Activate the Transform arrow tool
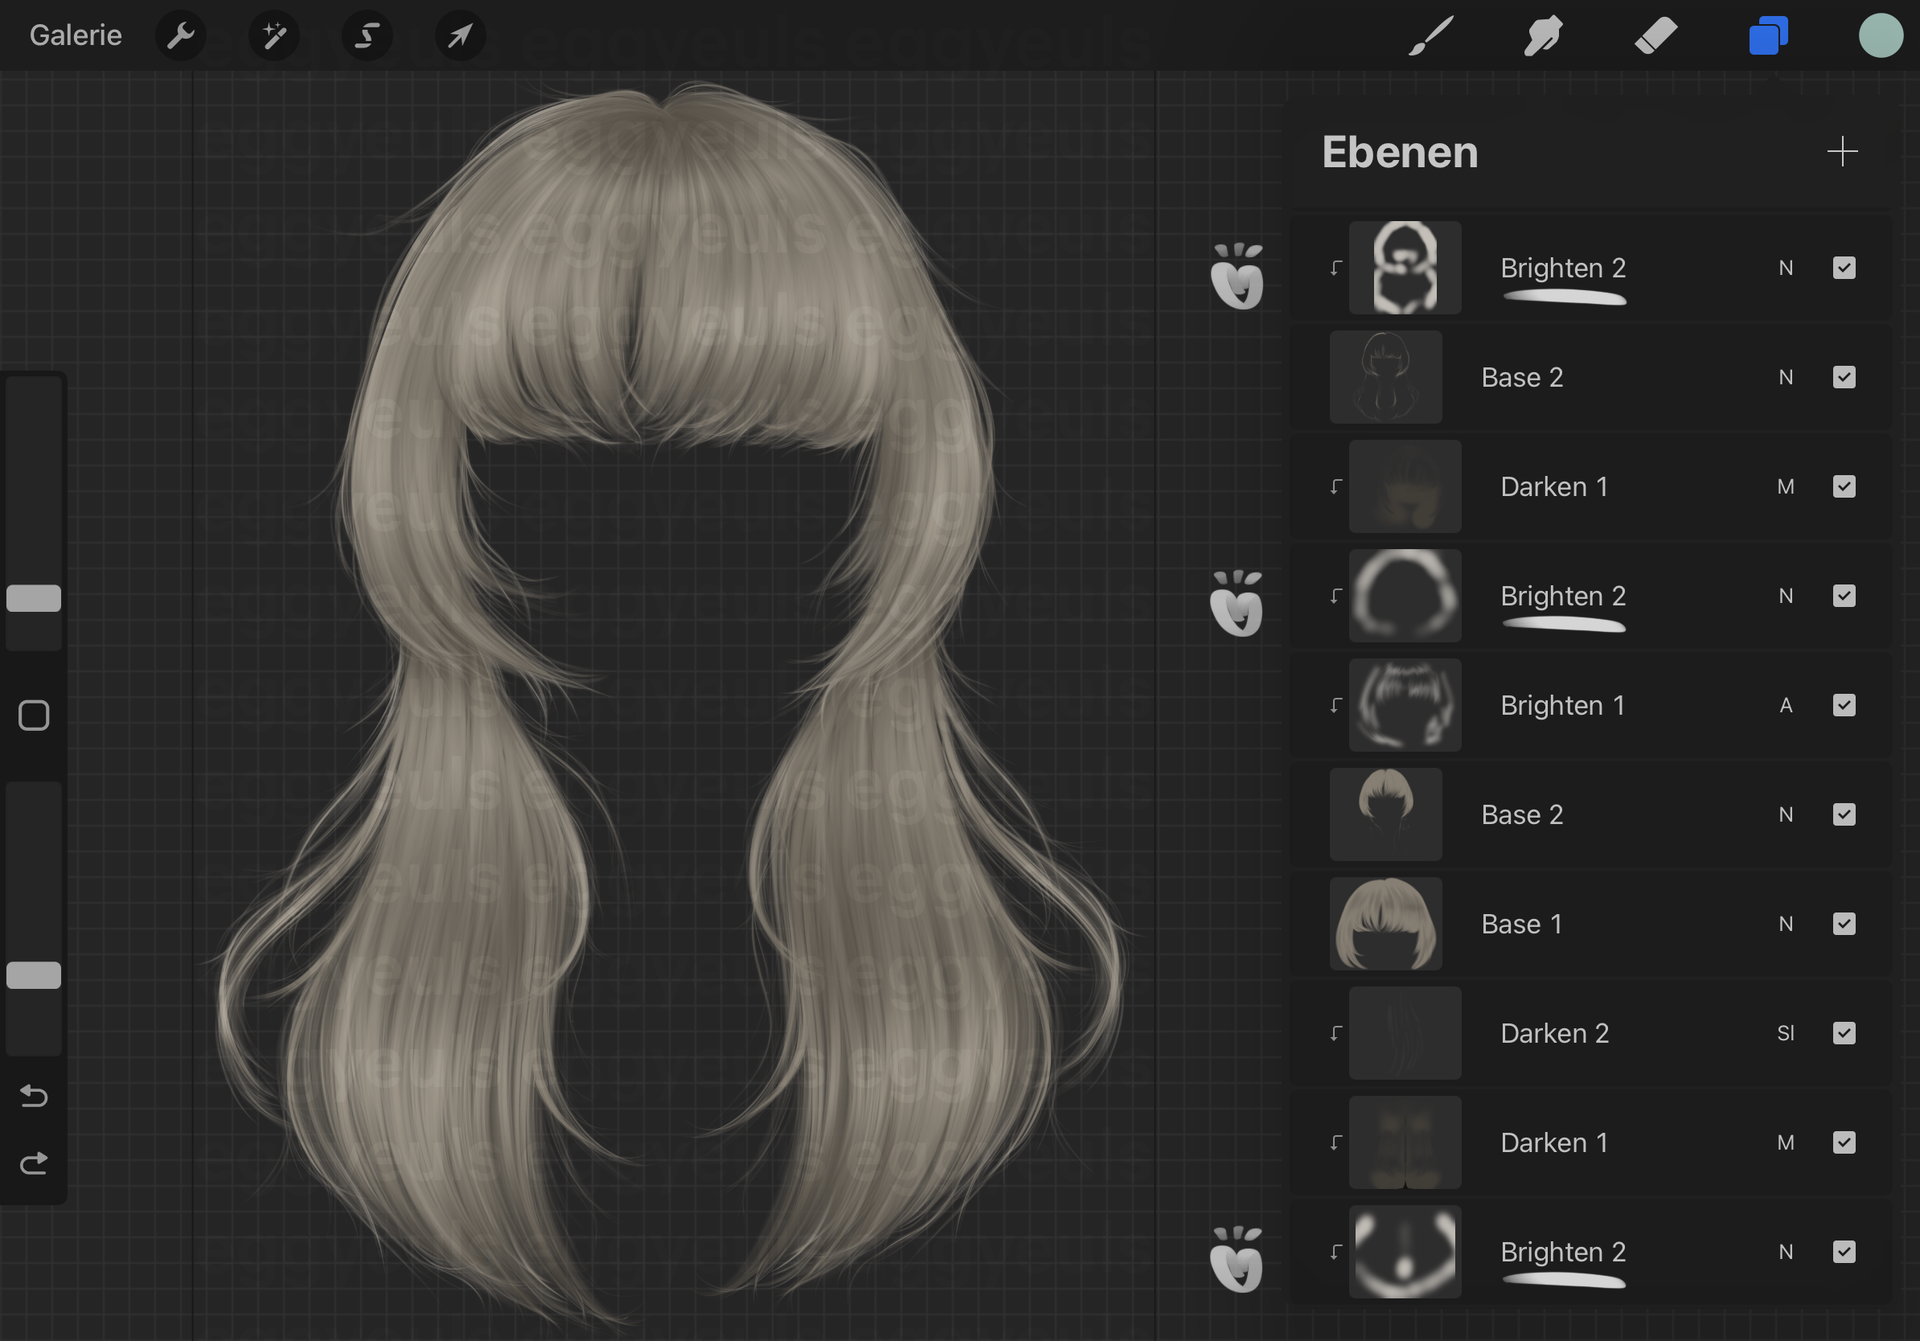 pos(460,36)
